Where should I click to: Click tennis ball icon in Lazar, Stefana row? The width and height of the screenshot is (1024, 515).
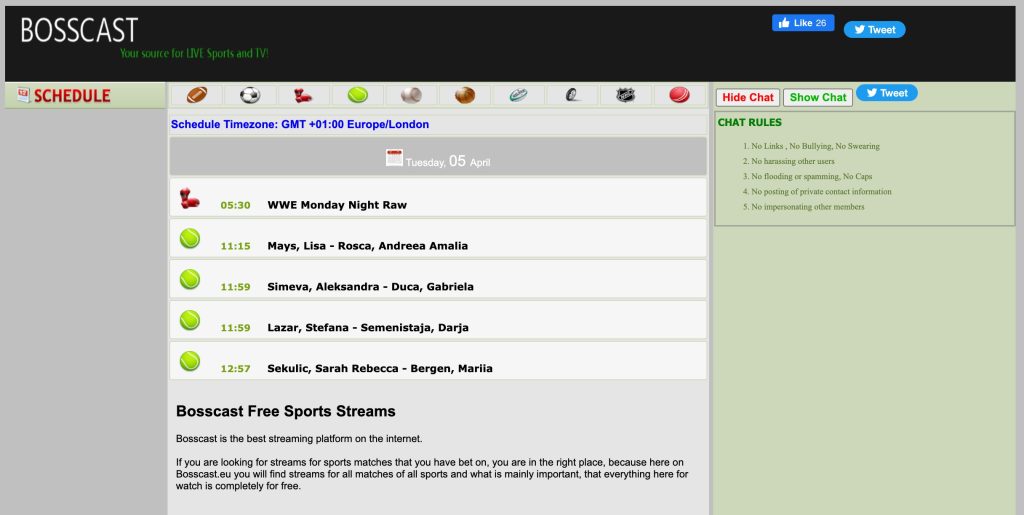click(x=190, y=320)
